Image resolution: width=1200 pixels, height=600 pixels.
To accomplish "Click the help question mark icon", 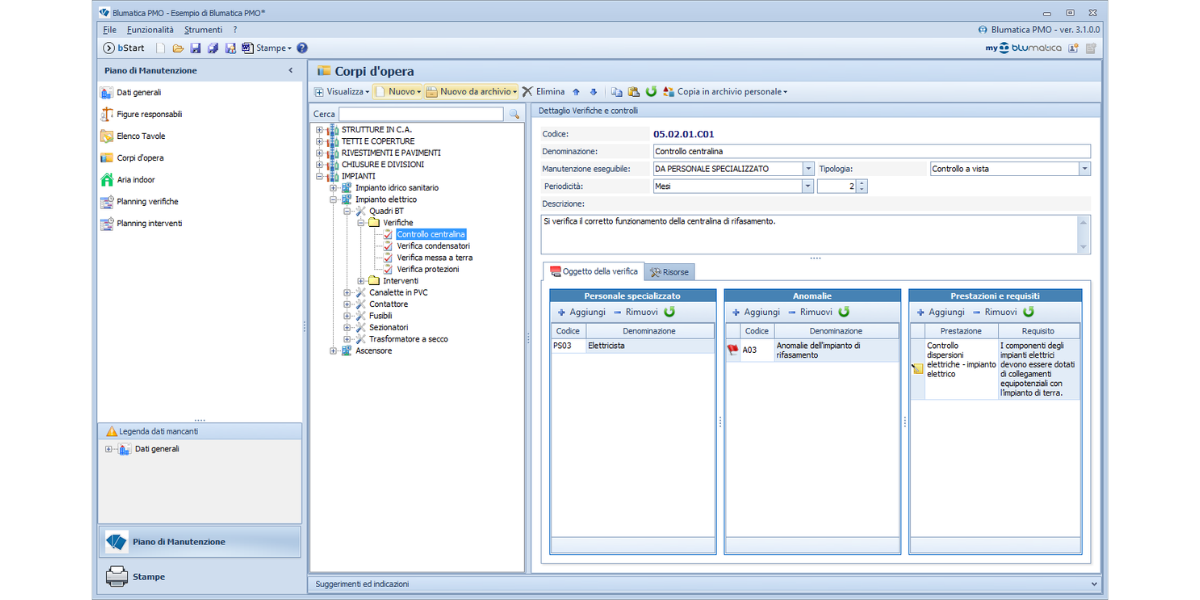I will coord(302,48).
